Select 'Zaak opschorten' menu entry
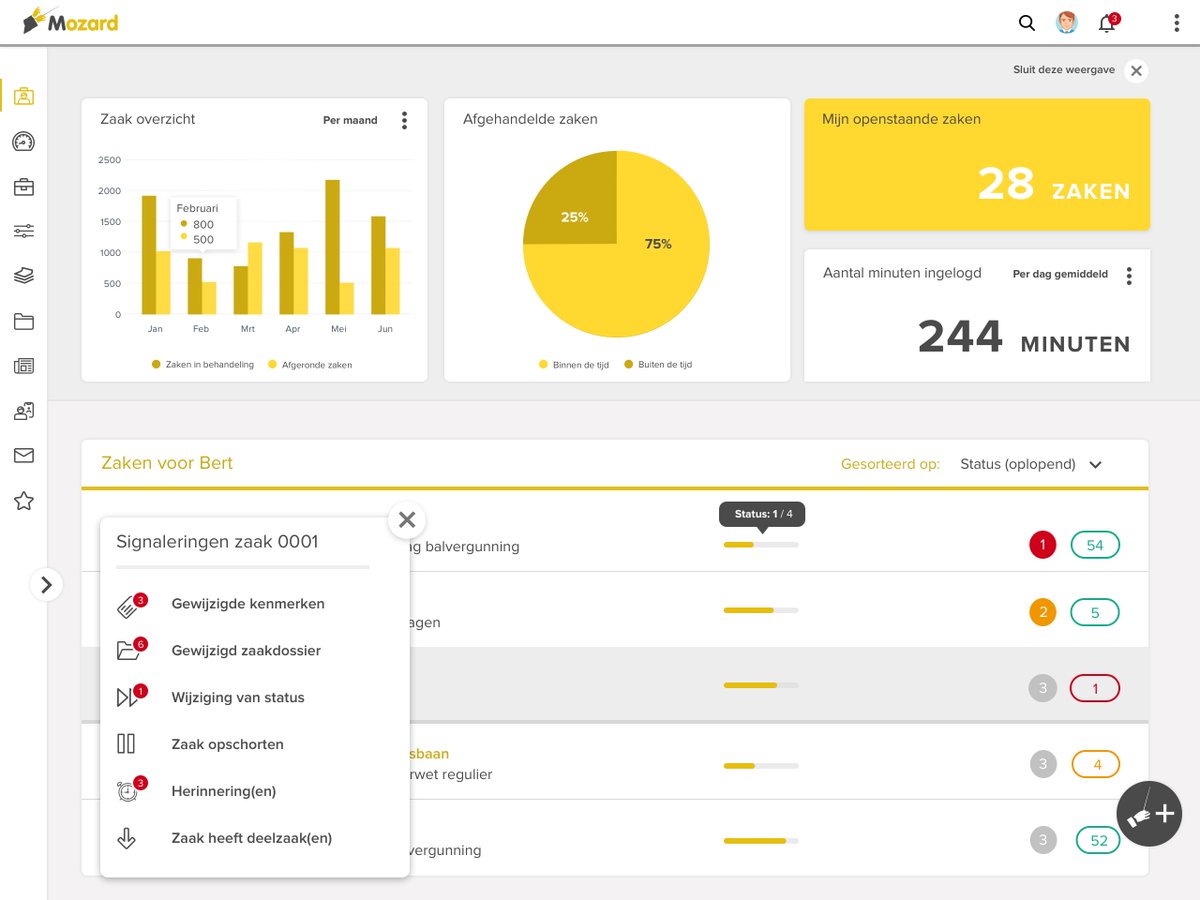The height and width of the screenshot is (900, 1200). coord(228,745)
